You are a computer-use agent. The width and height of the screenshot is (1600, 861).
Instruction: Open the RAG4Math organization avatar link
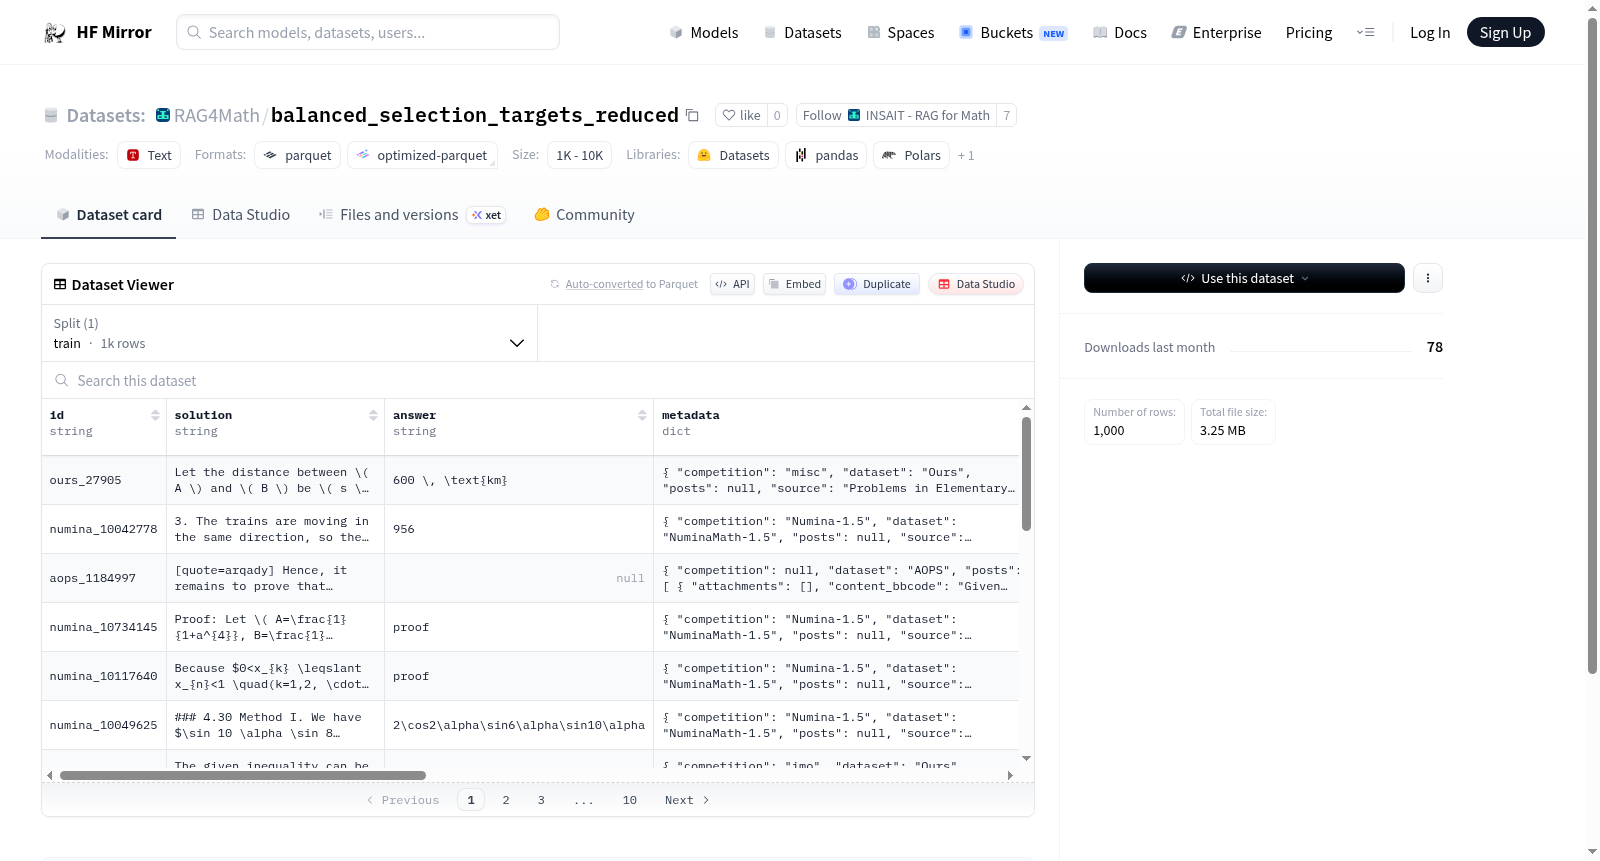(x=163, y=115)
